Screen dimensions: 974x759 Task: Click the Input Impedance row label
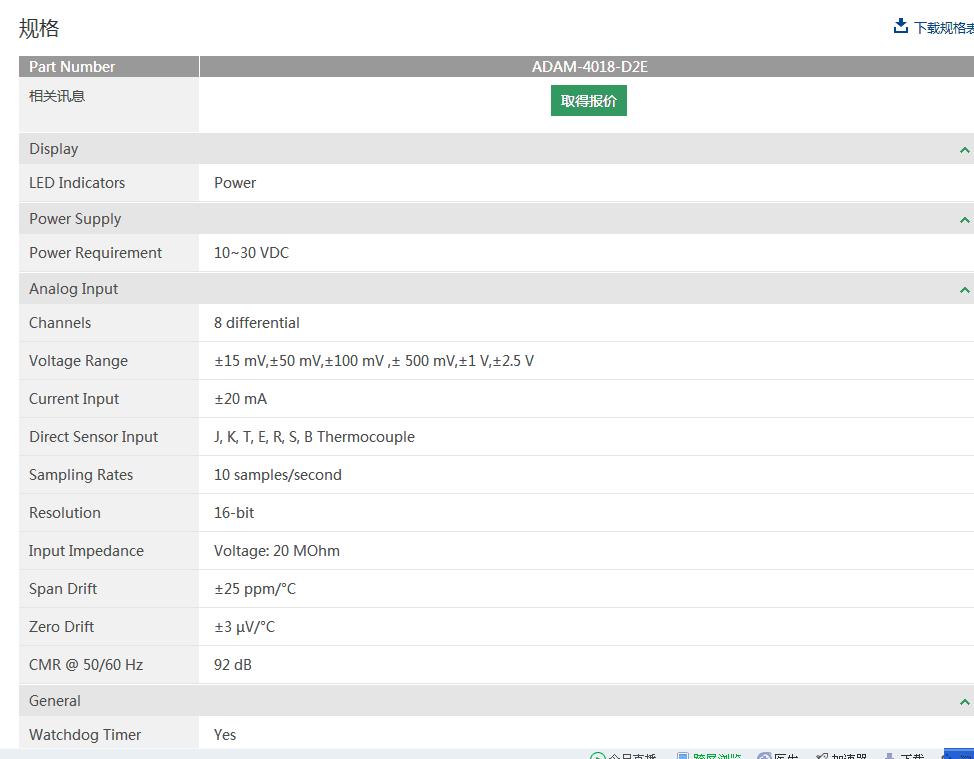(86, 551)
